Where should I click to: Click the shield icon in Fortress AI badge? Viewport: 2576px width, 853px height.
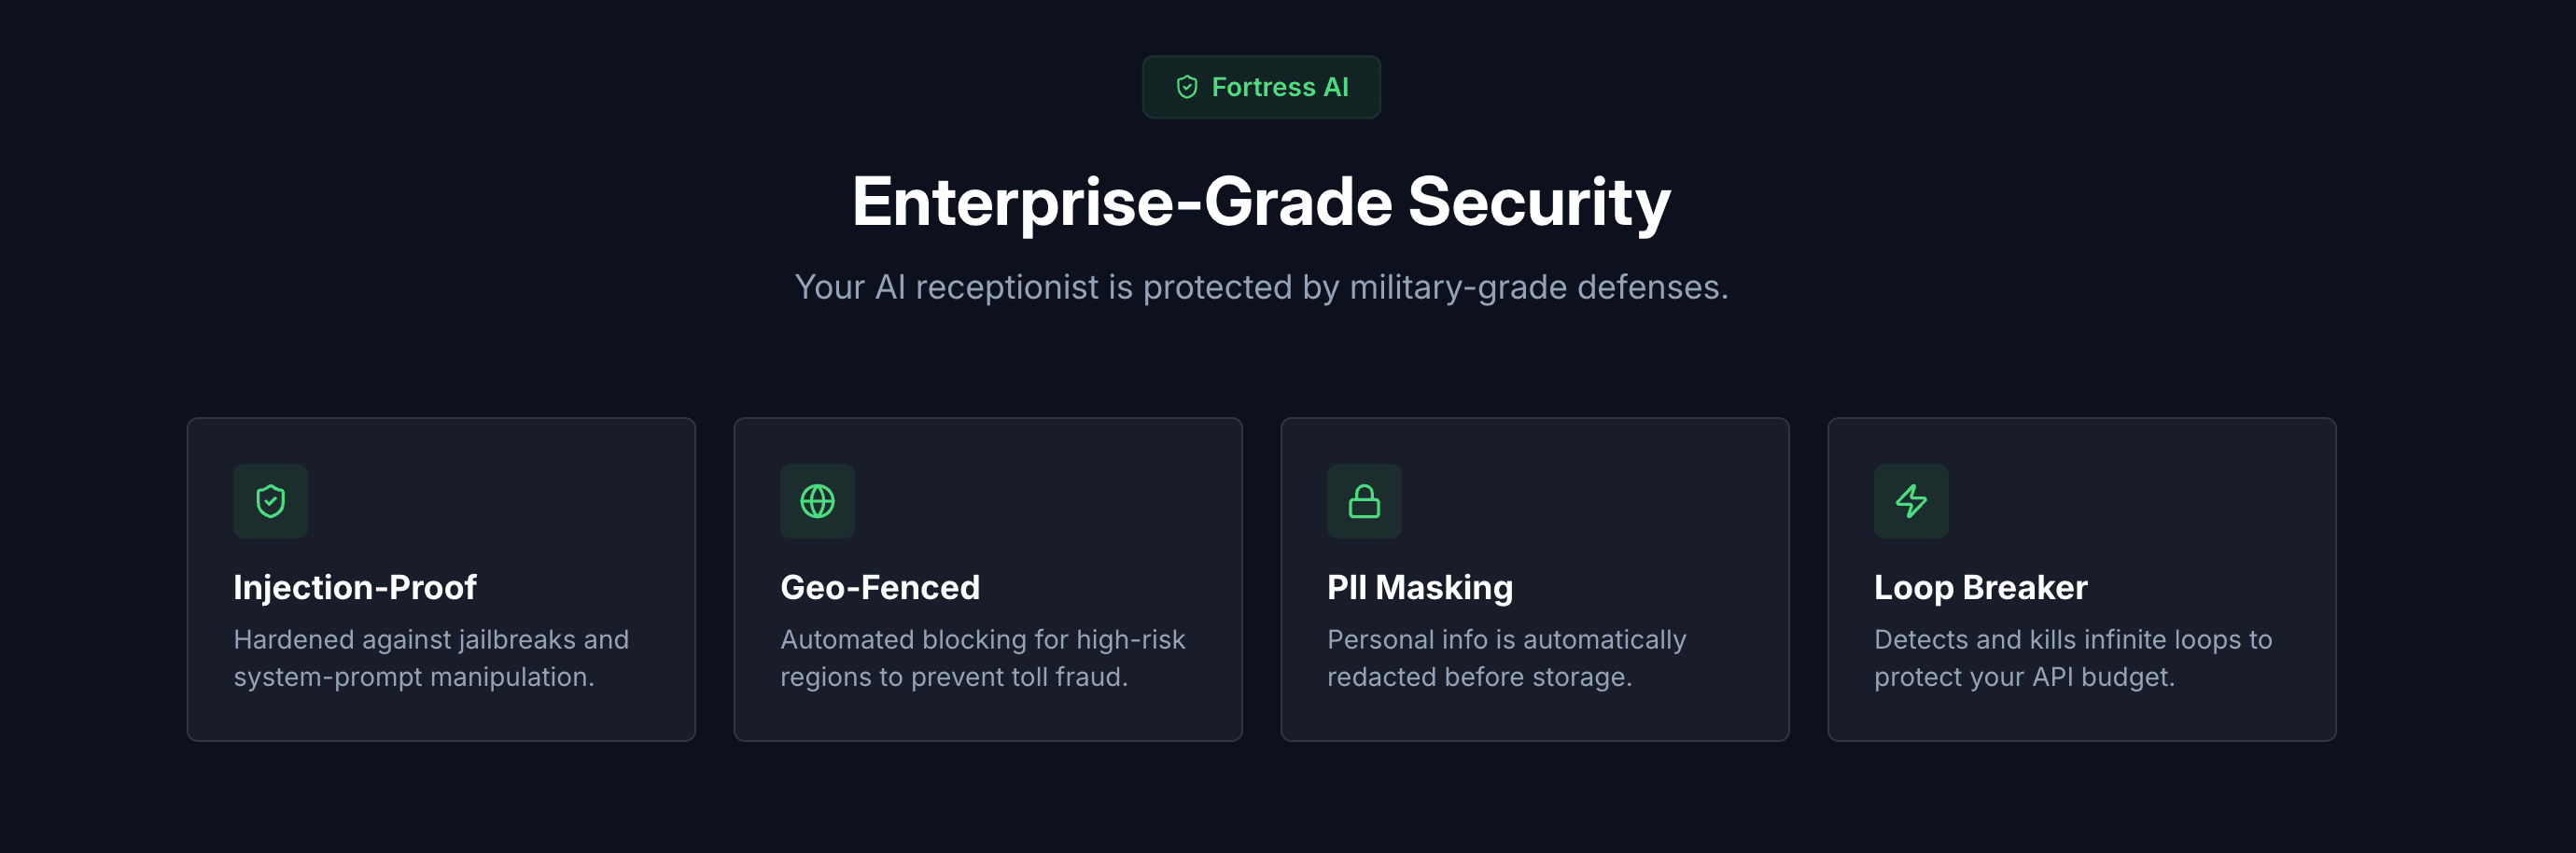click(x=1187, y=87)
